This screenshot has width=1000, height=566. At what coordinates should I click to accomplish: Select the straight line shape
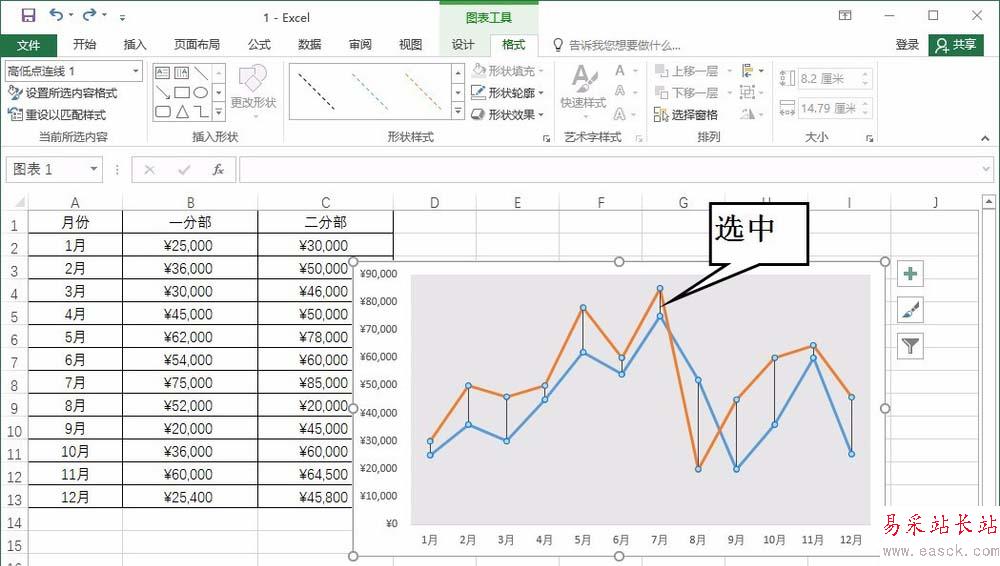coord(201,73)
